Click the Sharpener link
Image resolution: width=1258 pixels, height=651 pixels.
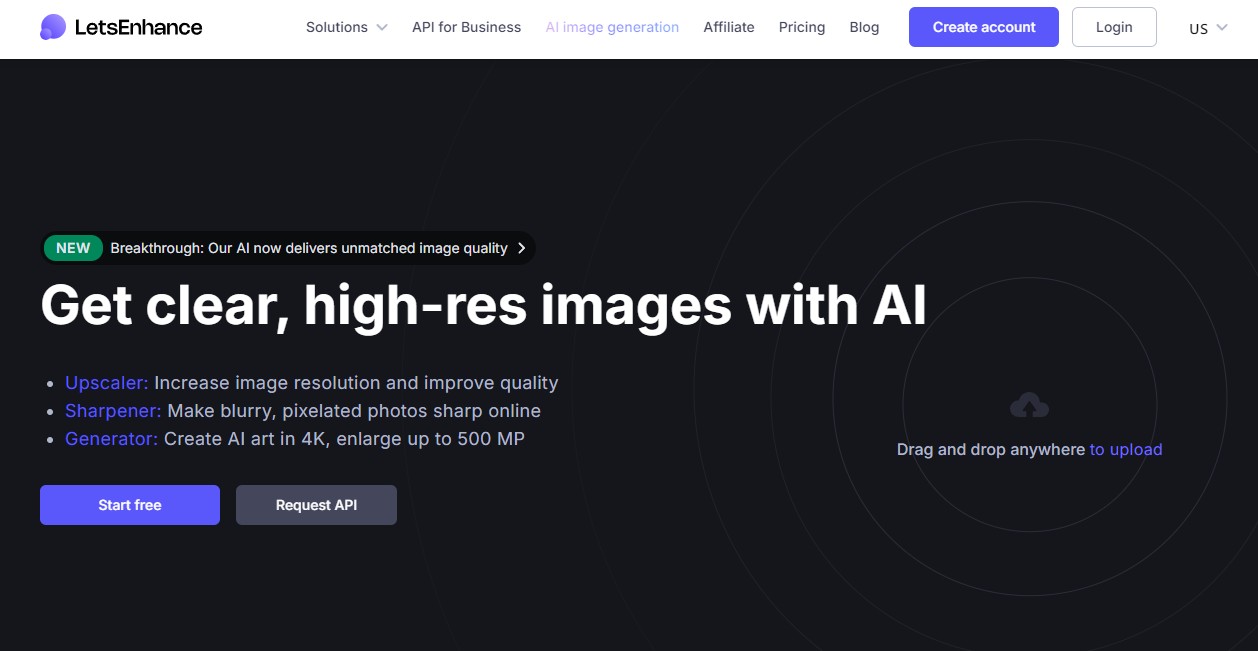tap(112, 410)
